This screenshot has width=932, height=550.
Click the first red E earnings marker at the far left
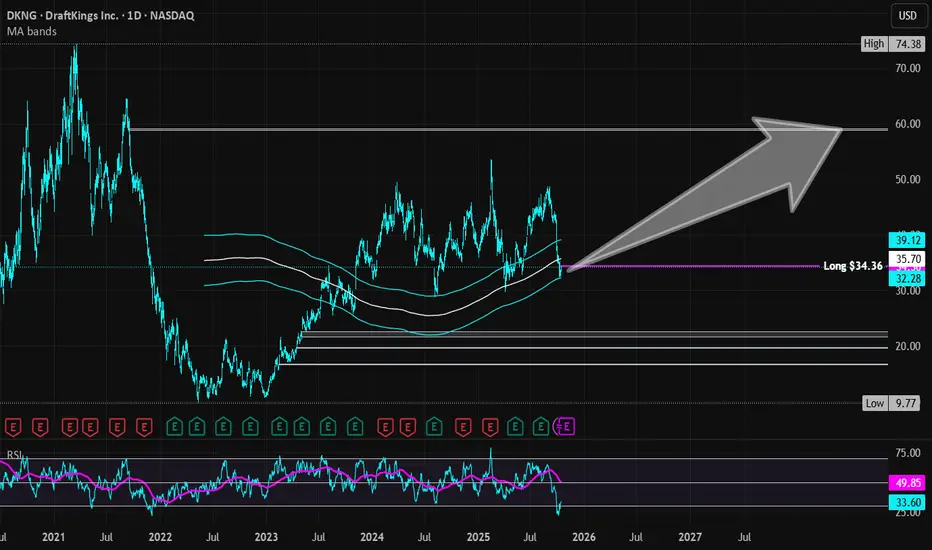tap(13, 427)
